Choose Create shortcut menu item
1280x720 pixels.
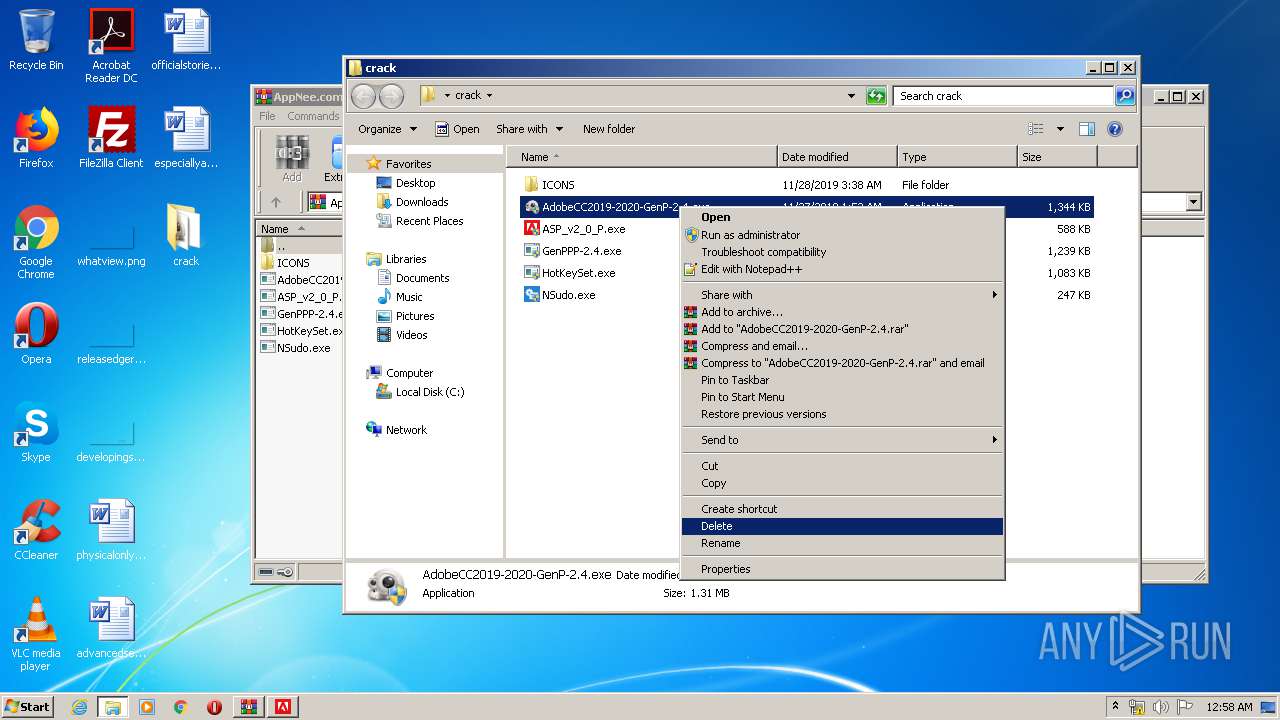pyautogui.click(x=842, y=509)
